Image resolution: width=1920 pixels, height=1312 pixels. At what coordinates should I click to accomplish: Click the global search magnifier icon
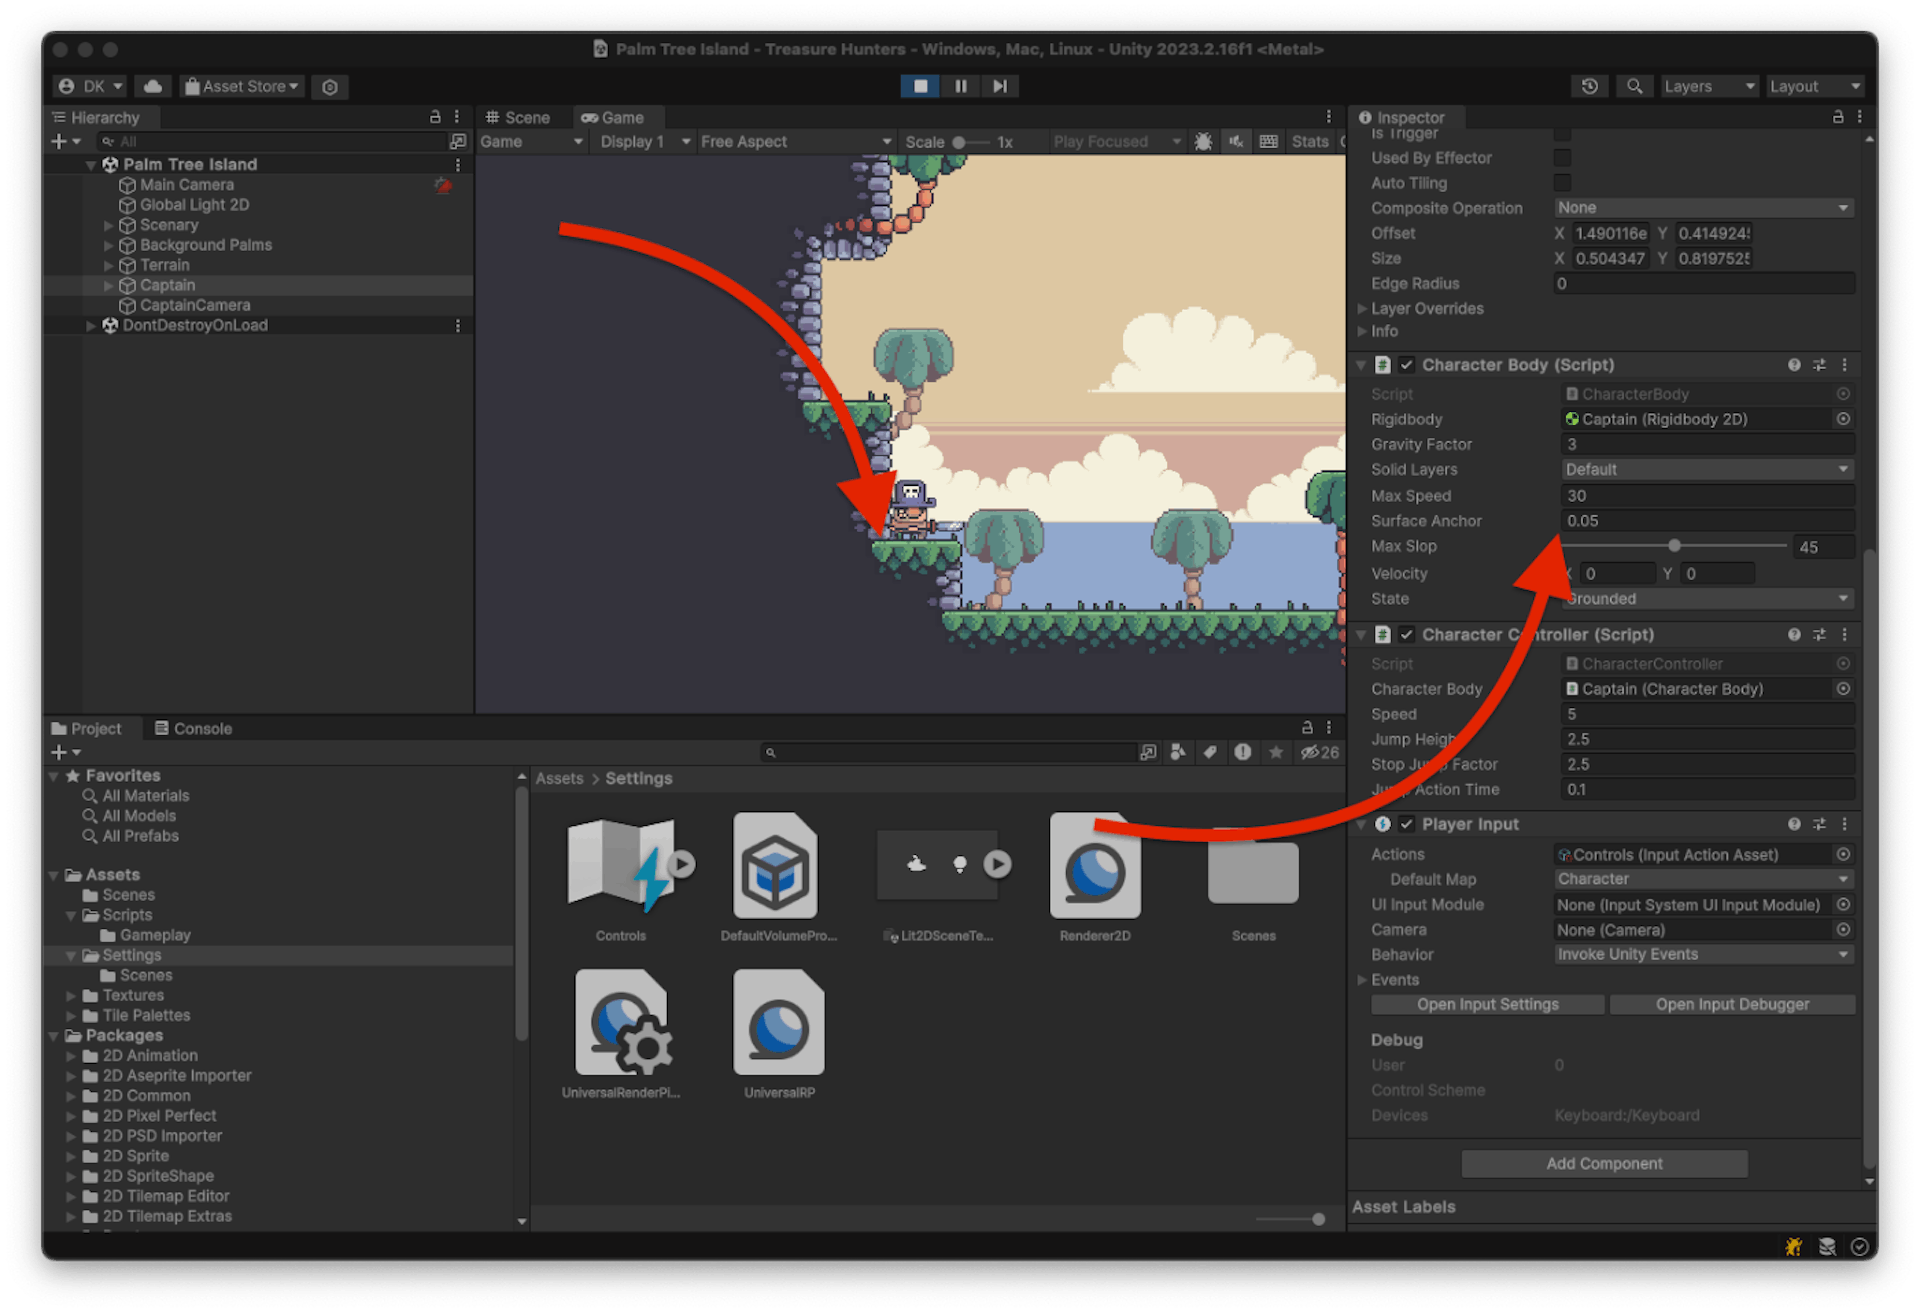click(x=1633, y=86)
